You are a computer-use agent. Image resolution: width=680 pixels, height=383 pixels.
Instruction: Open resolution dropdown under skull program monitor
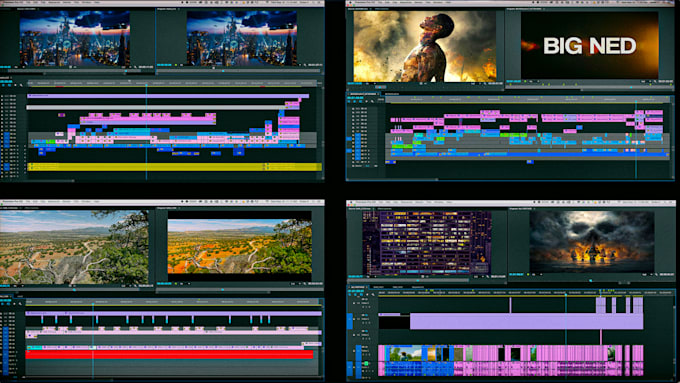click(646, 274)
